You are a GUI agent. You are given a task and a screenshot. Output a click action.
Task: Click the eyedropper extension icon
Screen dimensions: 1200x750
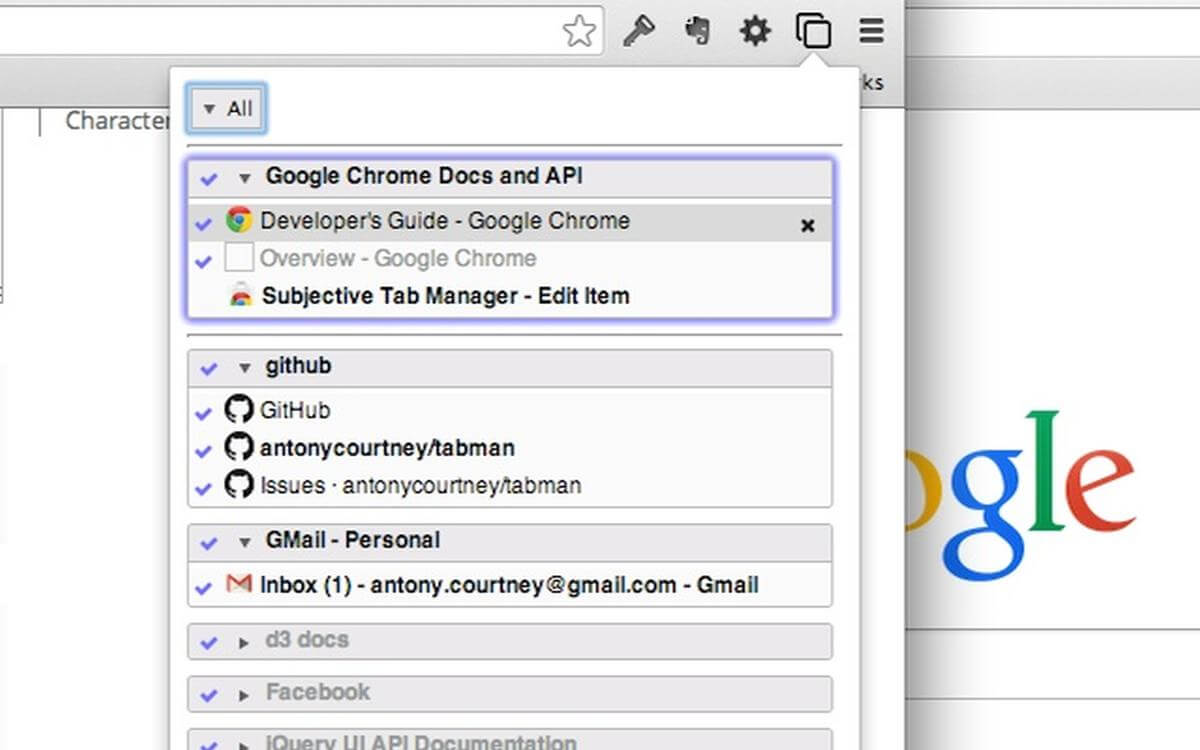638,32
